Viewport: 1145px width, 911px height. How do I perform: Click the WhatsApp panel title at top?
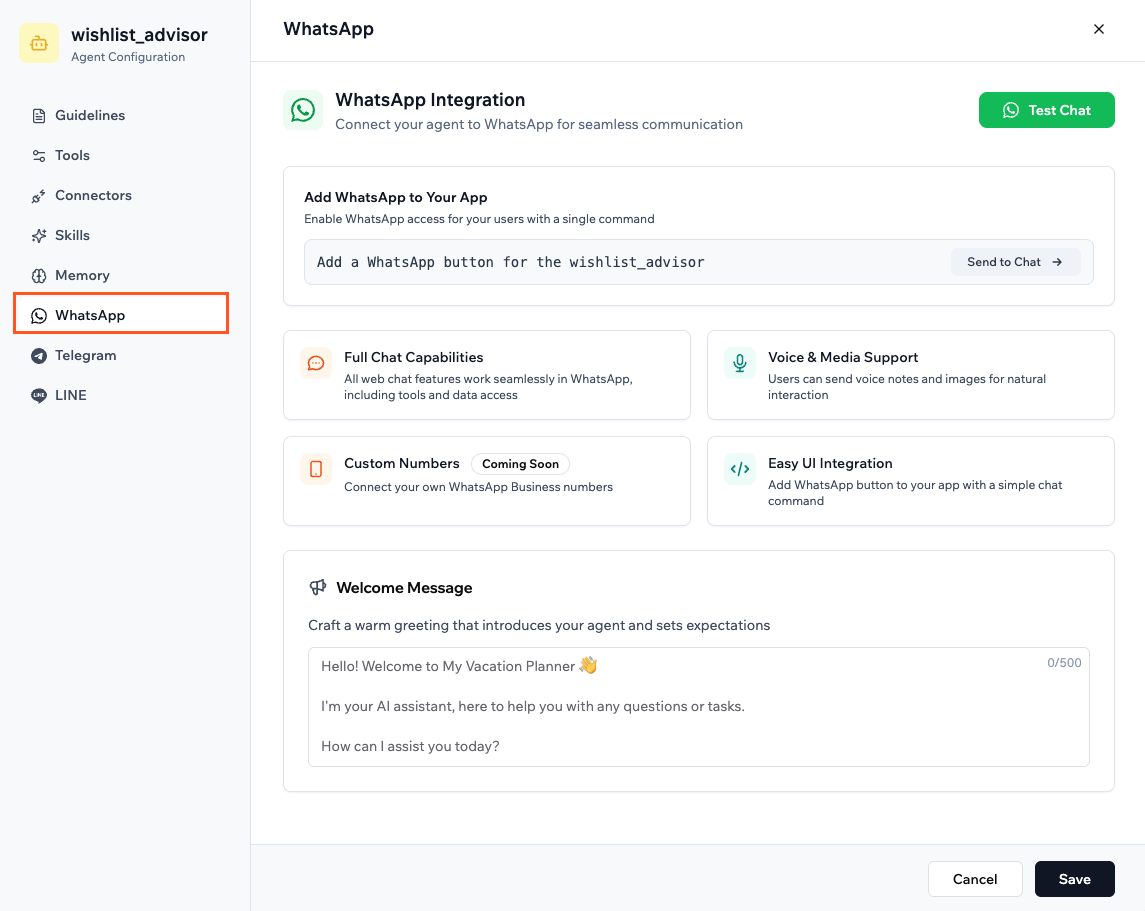click(329, 29)
